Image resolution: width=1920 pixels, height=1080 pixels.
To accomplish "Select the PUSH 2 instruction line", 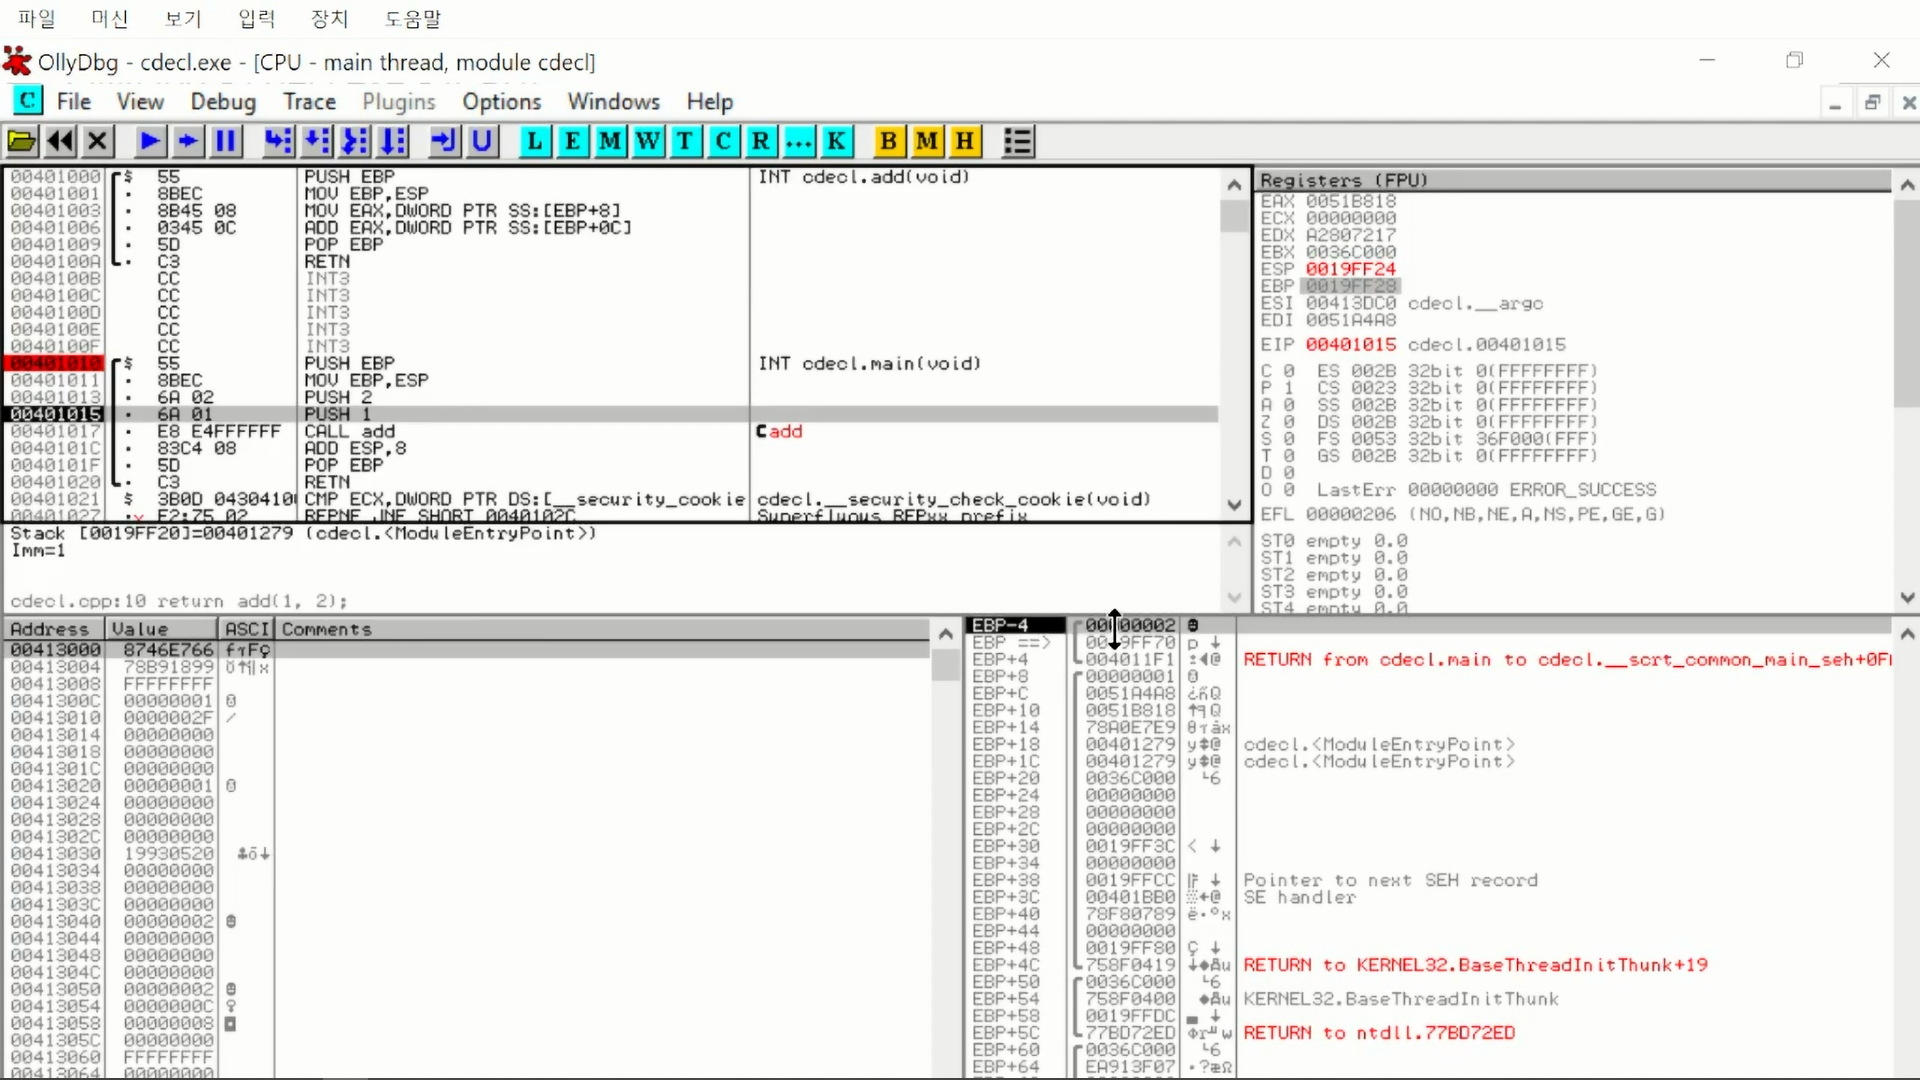I will pyautogui.click(x=612, y=397).
